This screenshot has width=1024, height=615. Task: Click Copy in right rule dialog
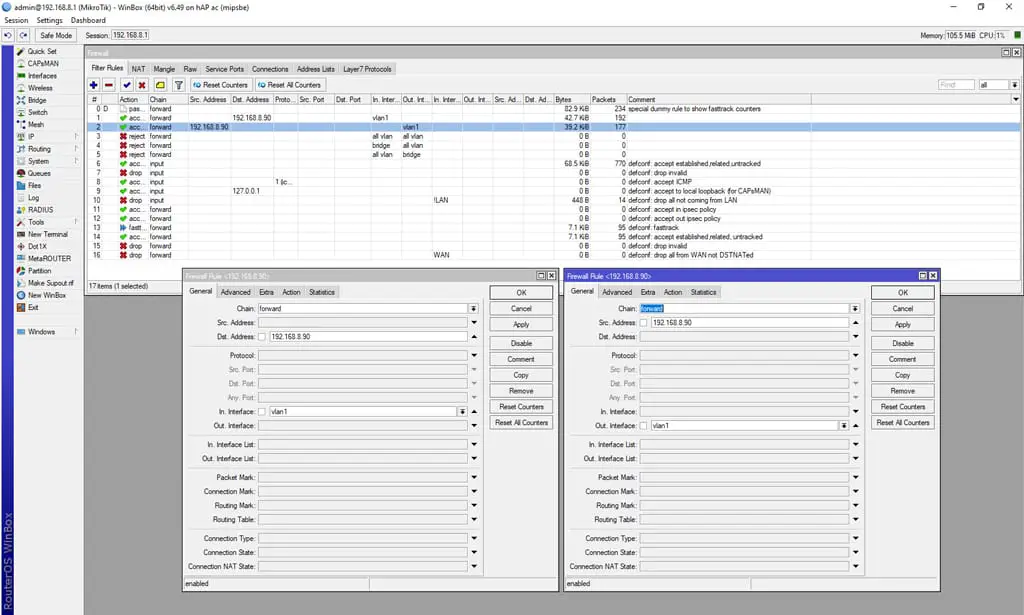coord(903,375)
